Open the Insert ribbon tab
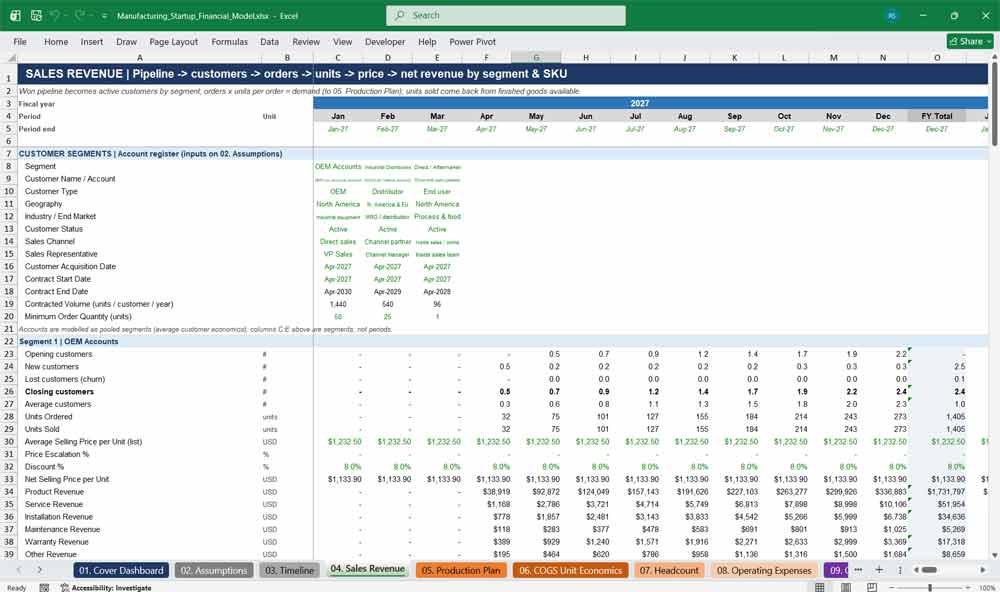Image resolution: width=1000 pixels, height=592 pixels. click(x=92, y=41)
